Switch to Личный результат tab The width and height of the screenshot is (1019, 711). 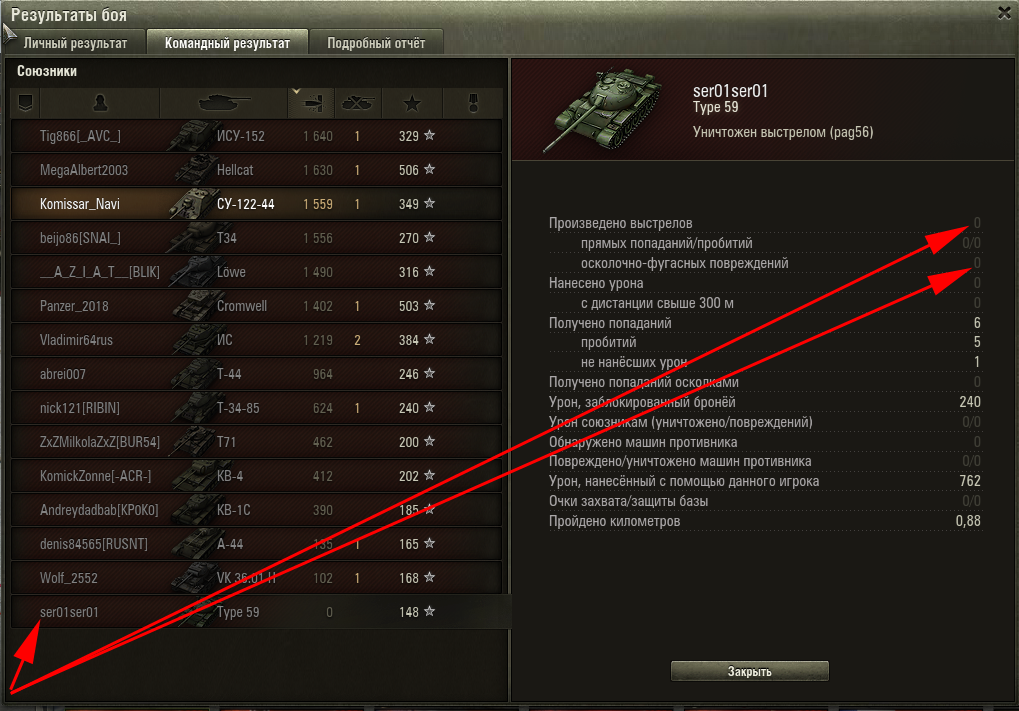tap(75, 43)
